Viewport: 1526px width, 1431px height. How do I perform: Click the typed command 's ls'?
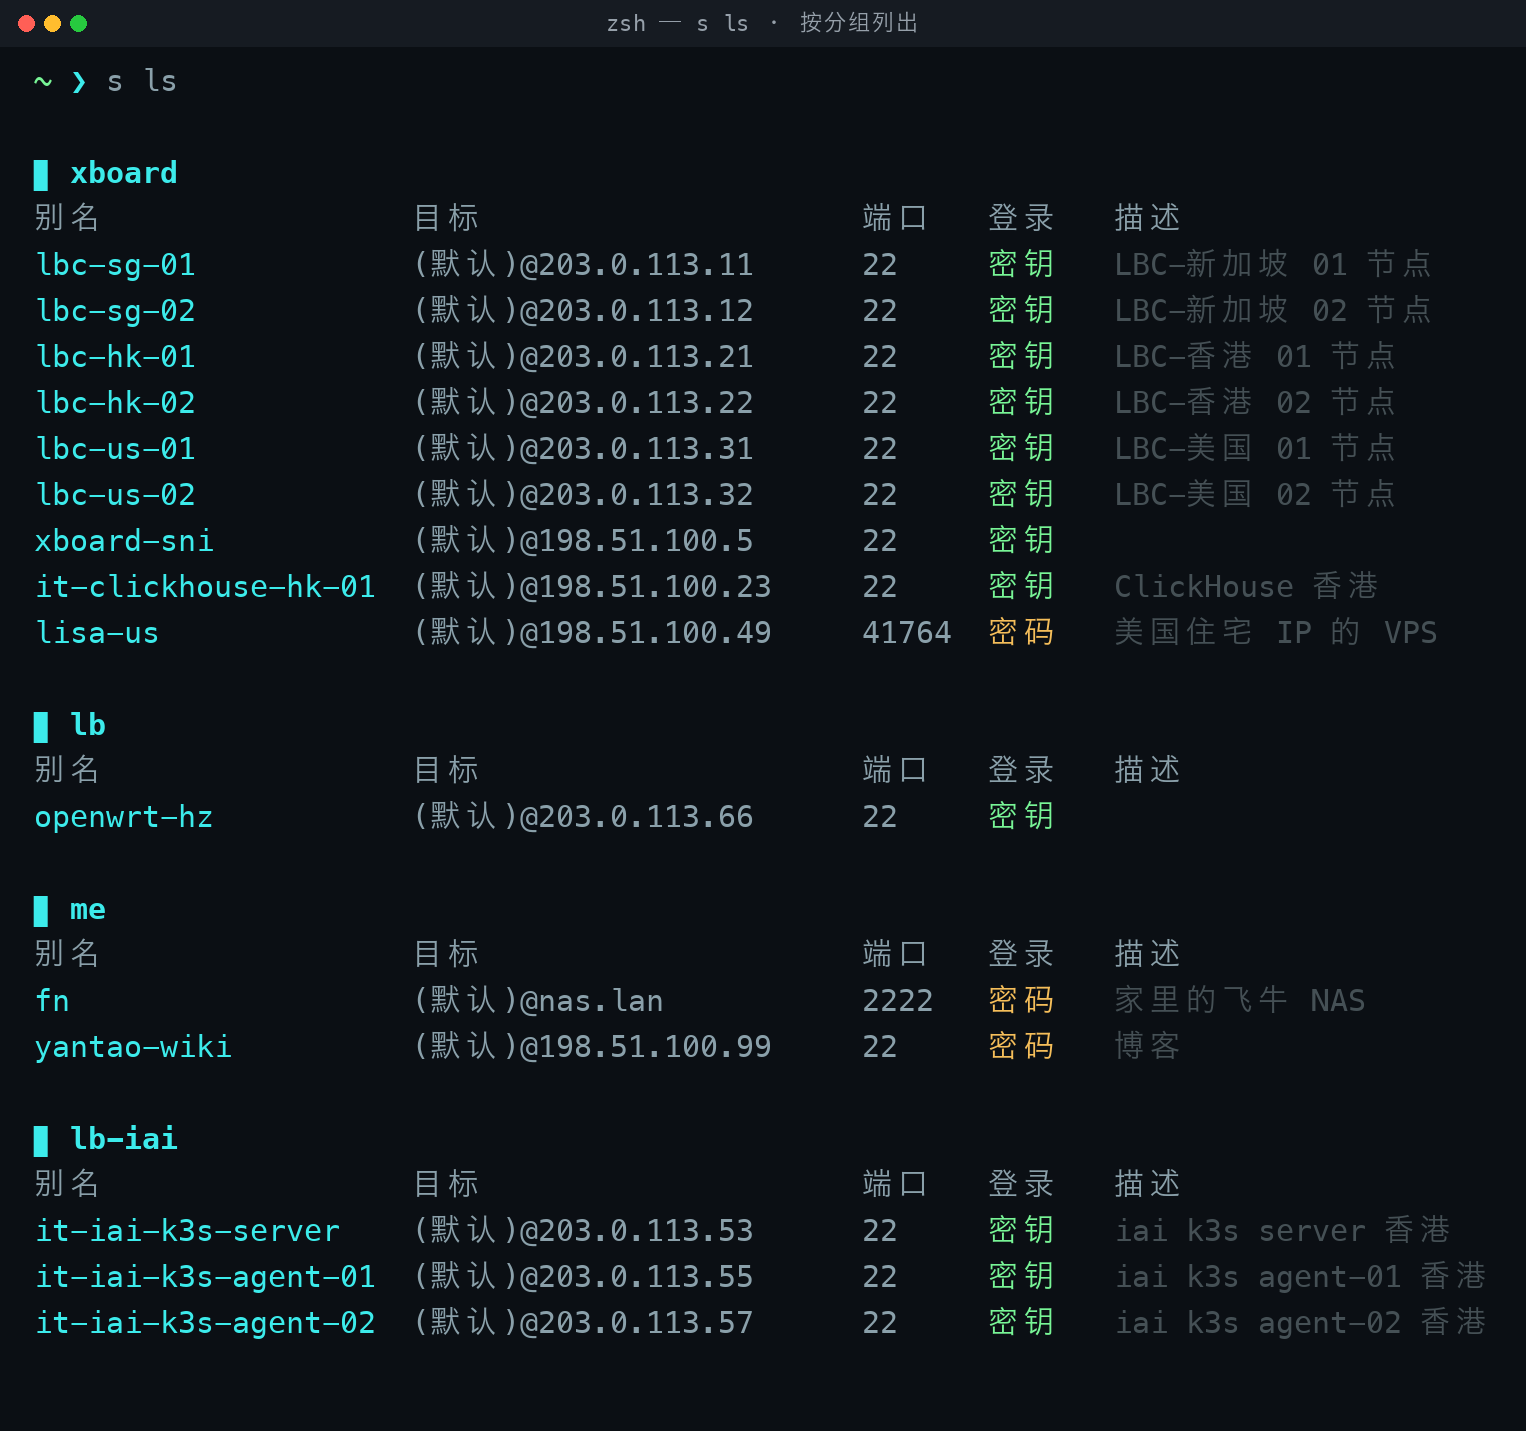(142, 81)
